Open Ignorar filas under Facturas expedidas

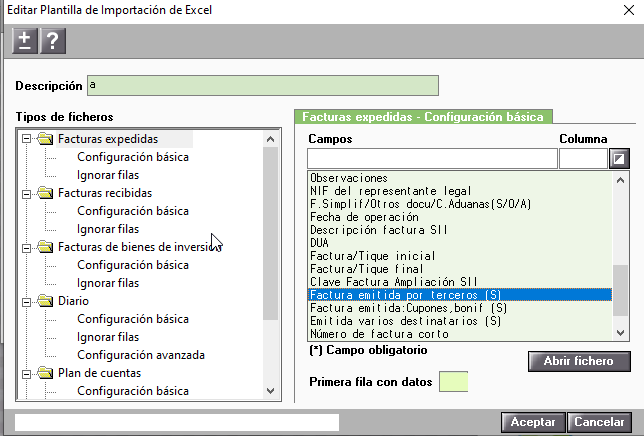pos(108,175)
